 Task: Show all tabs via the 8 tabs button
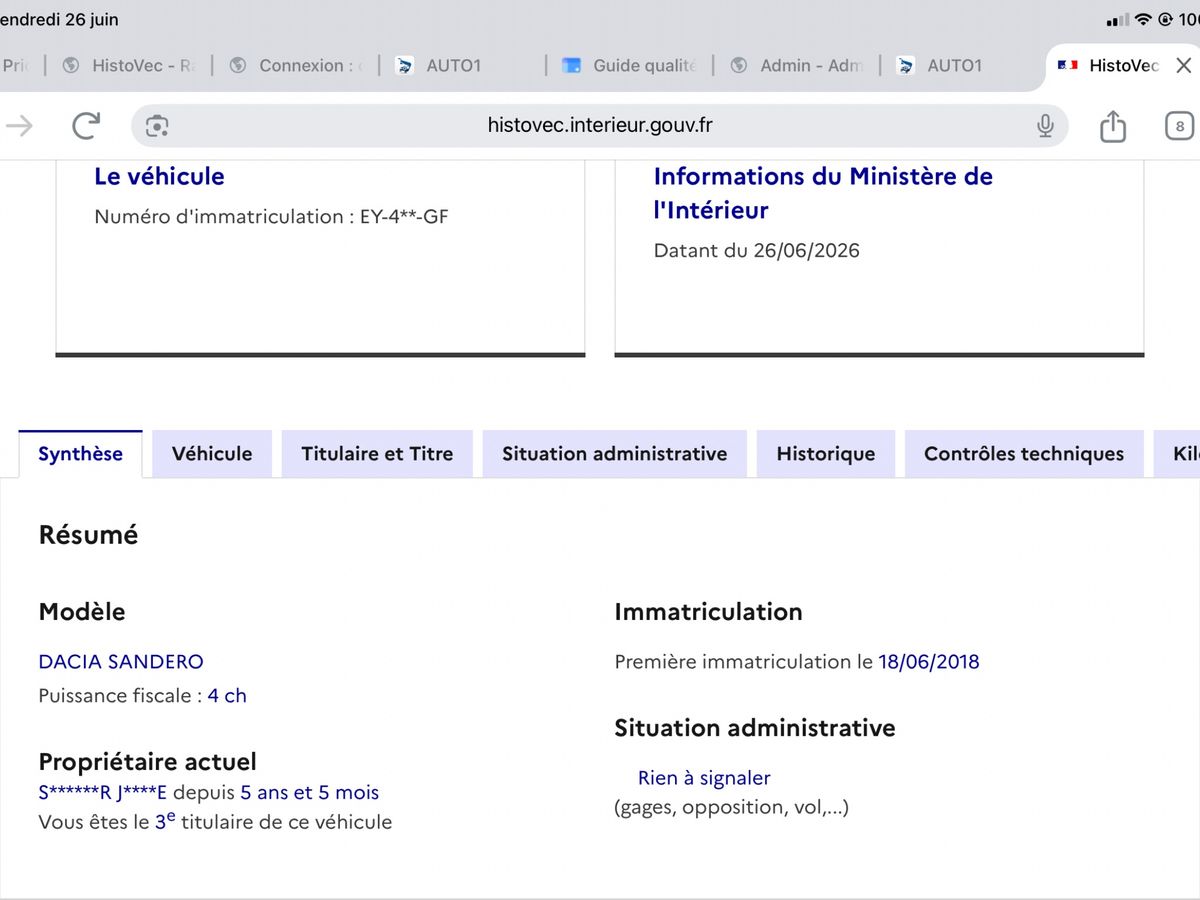coord(1180,126)
